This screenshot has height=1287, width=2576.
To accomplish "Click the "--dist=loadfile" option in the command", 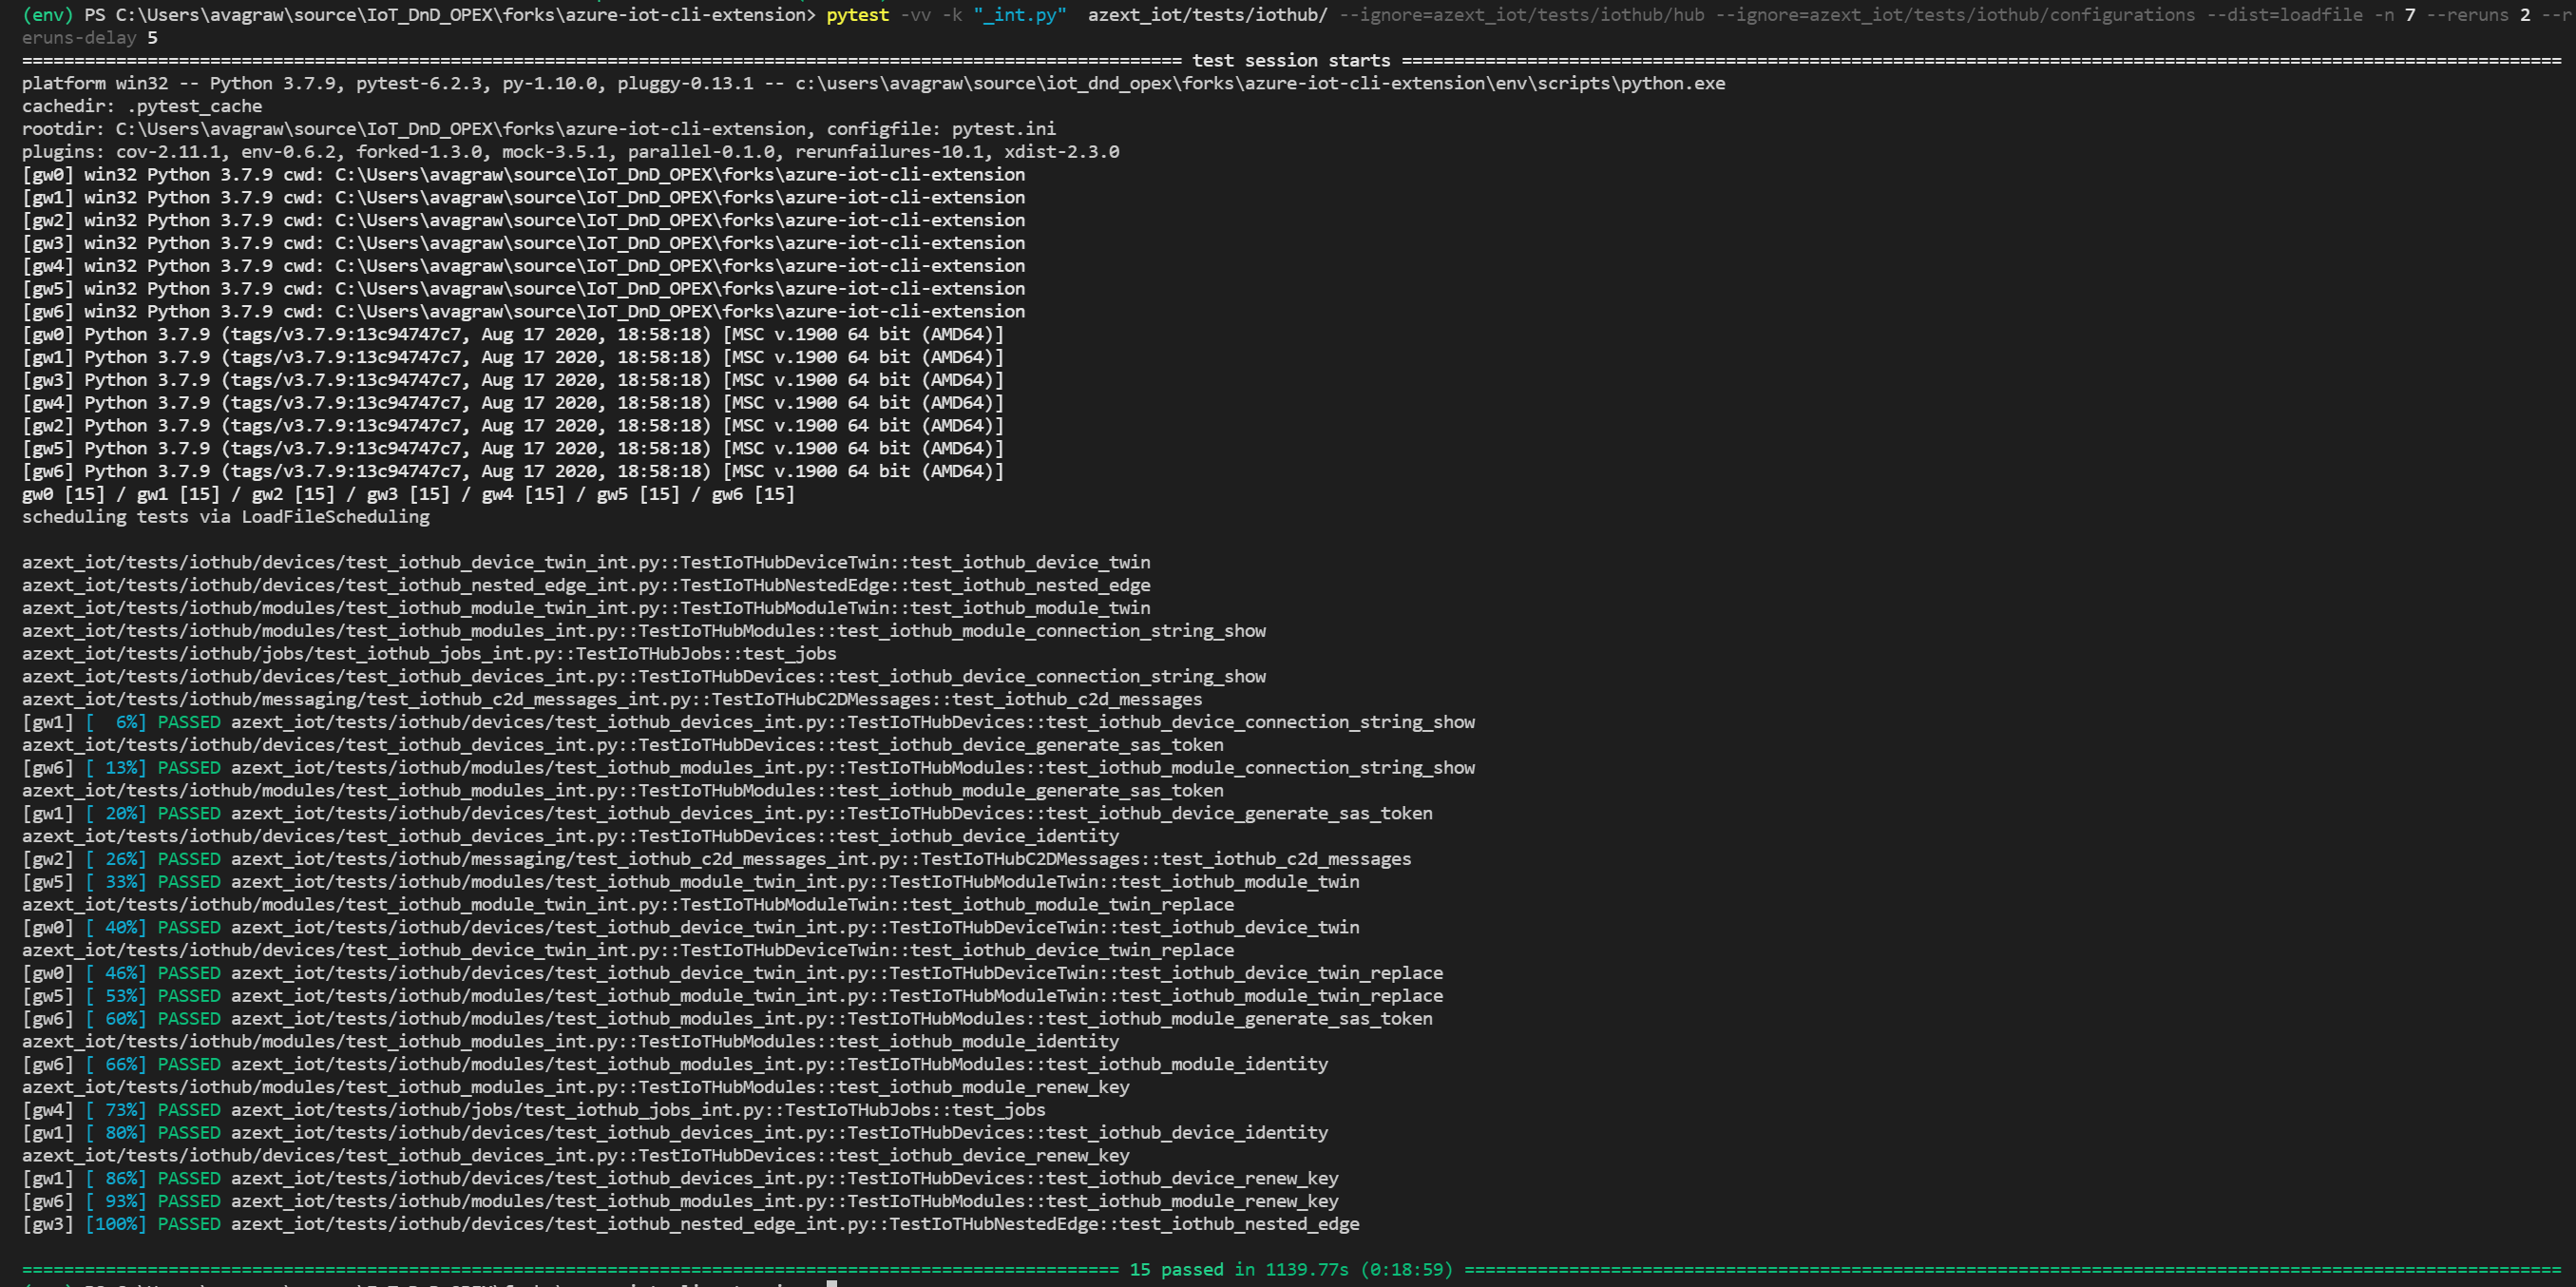I will [2285, 14].
